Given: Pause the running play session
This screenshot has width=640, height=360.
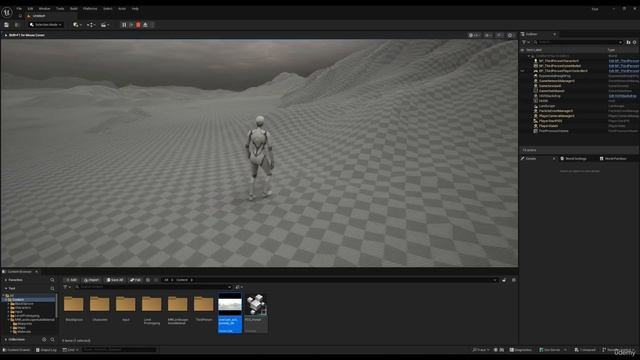Looking at the screenshot, I should coord(124,25).
